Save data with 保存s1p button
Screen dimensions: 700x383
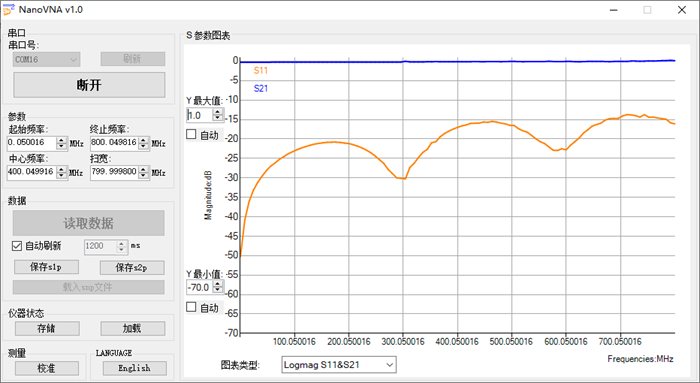[46, 267]
